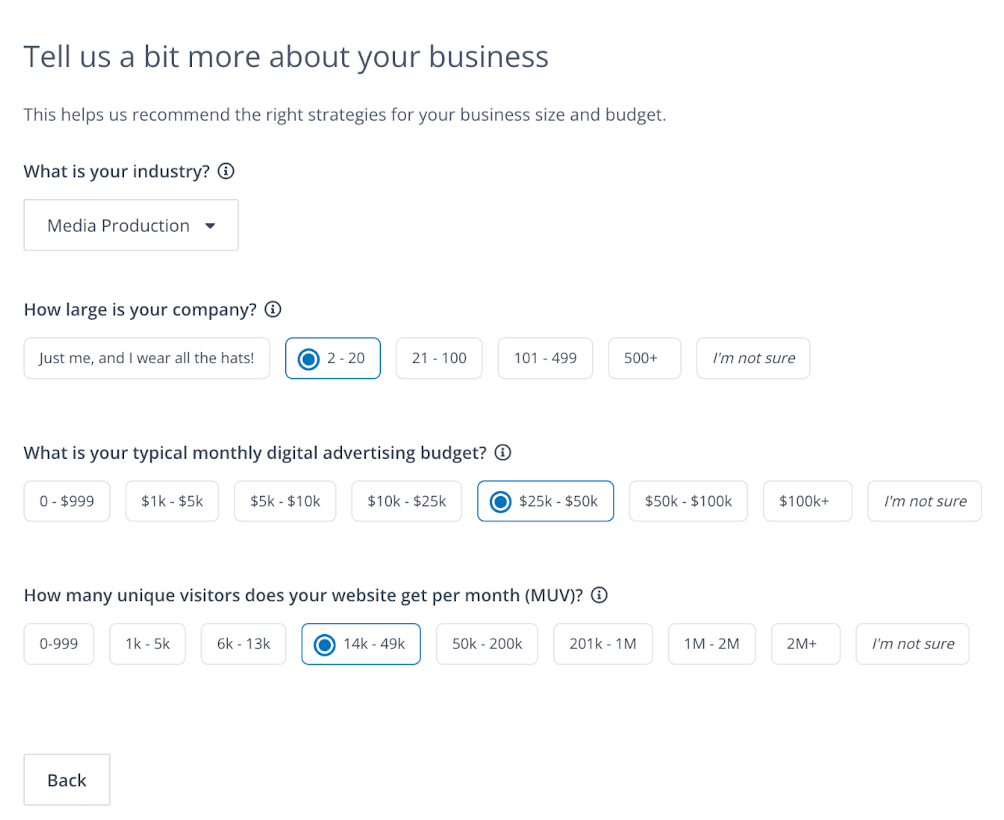
Task: Click the dropdown arrow in industry selector
Action: tap(210, 226)
